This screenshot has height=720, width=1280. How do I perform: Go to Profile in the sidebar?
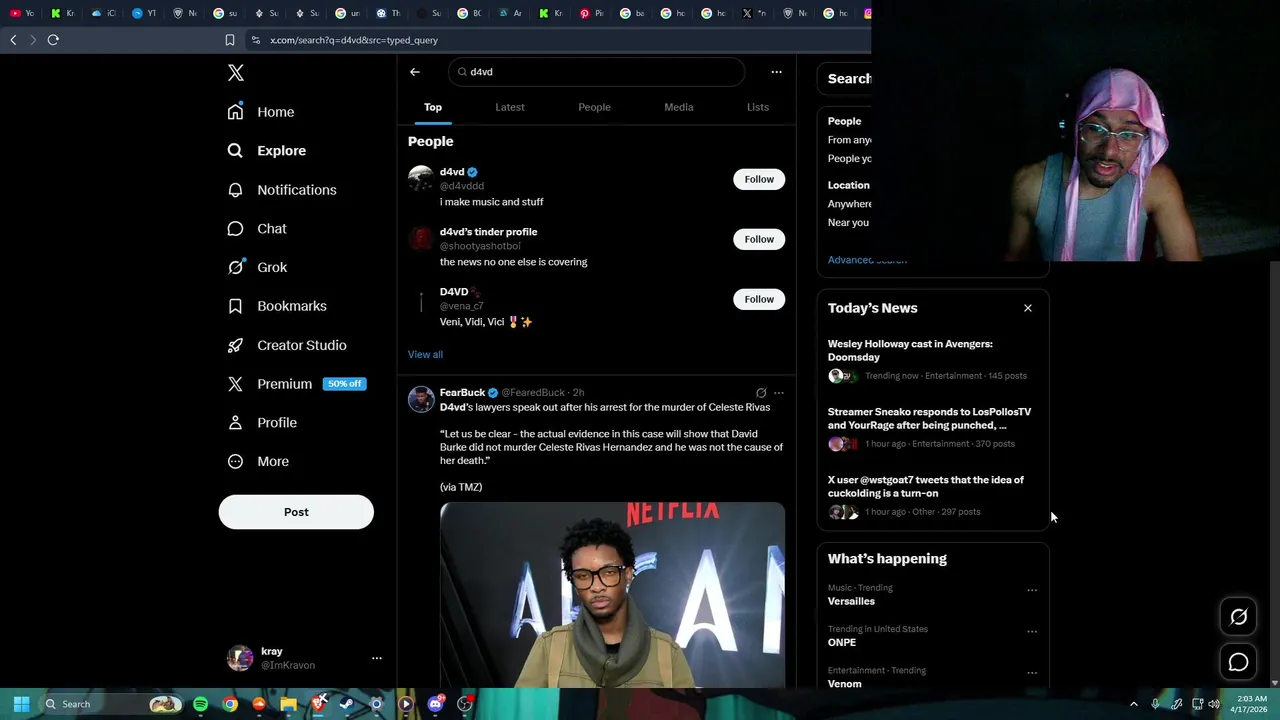pyautogui.click(x=261, y=423)
